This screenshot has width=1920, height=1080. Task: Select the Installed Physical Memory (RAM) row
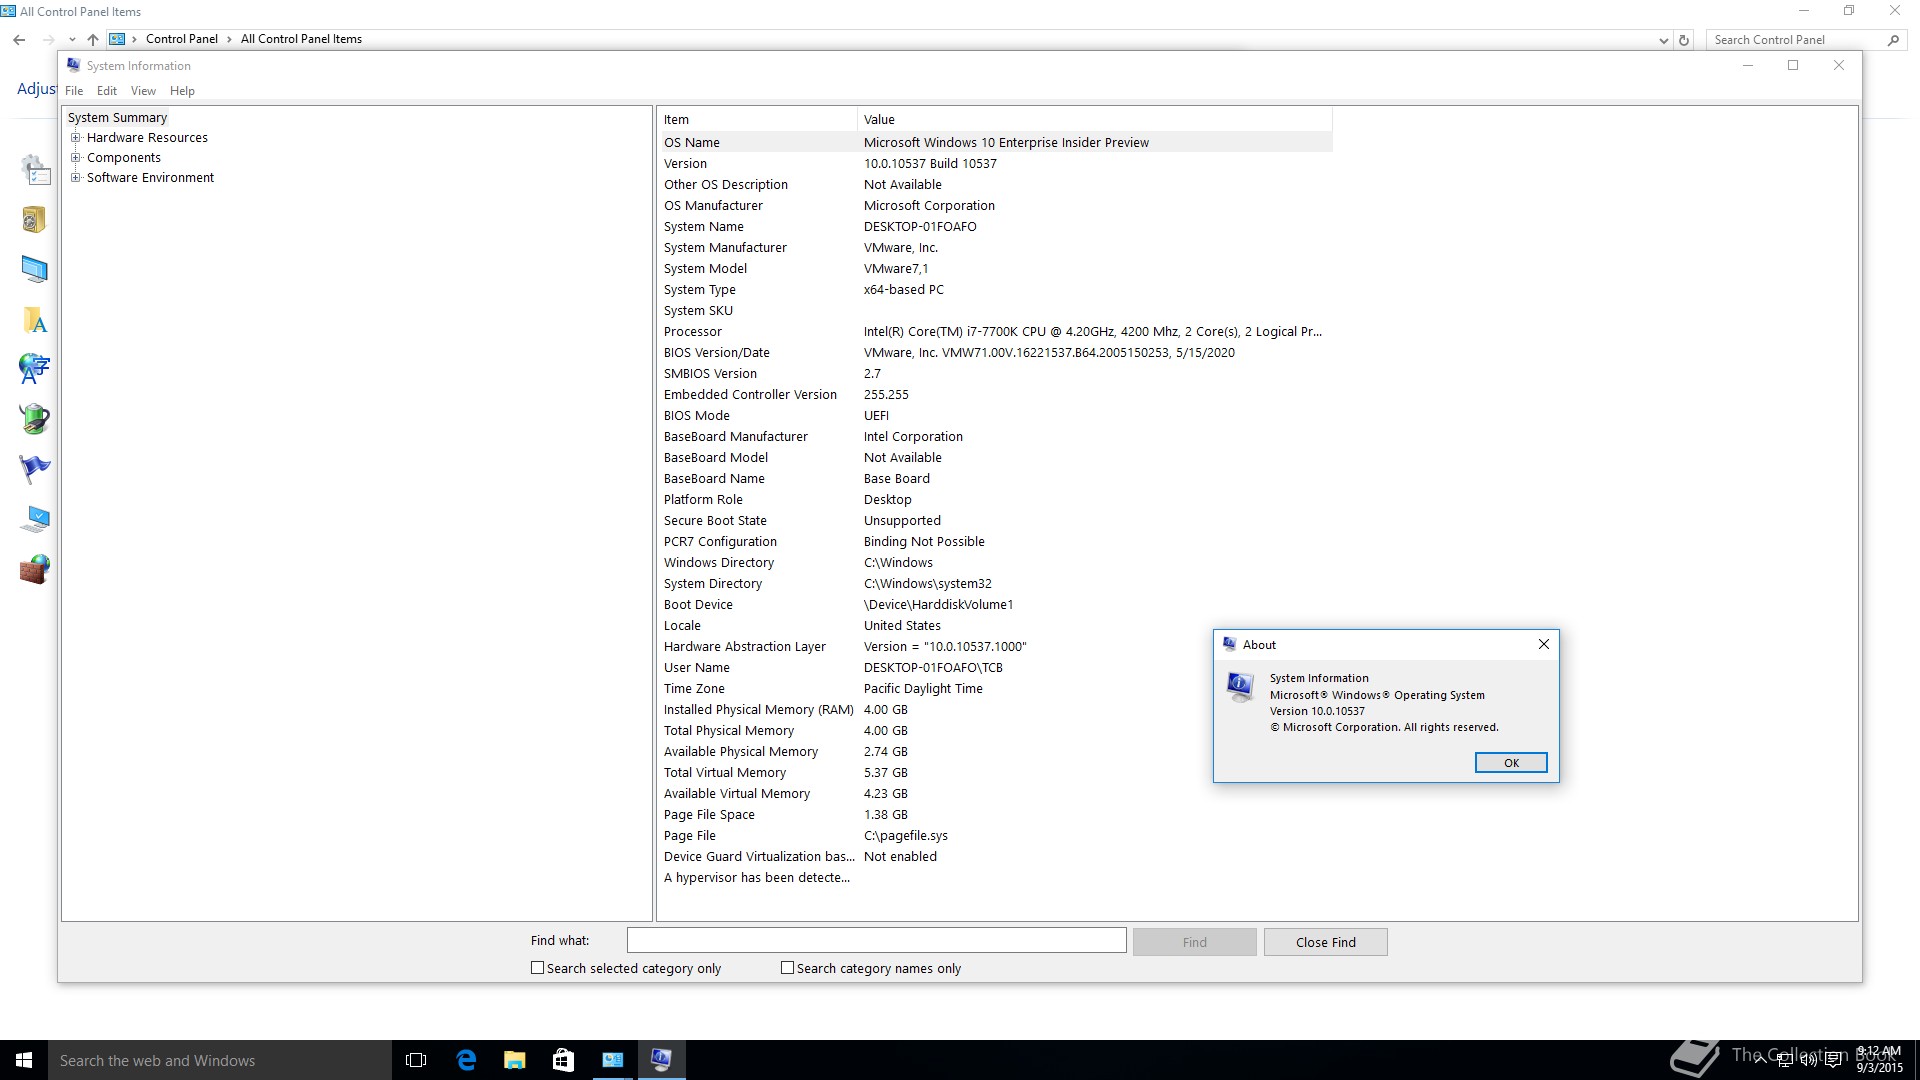(x=996, y=710)
